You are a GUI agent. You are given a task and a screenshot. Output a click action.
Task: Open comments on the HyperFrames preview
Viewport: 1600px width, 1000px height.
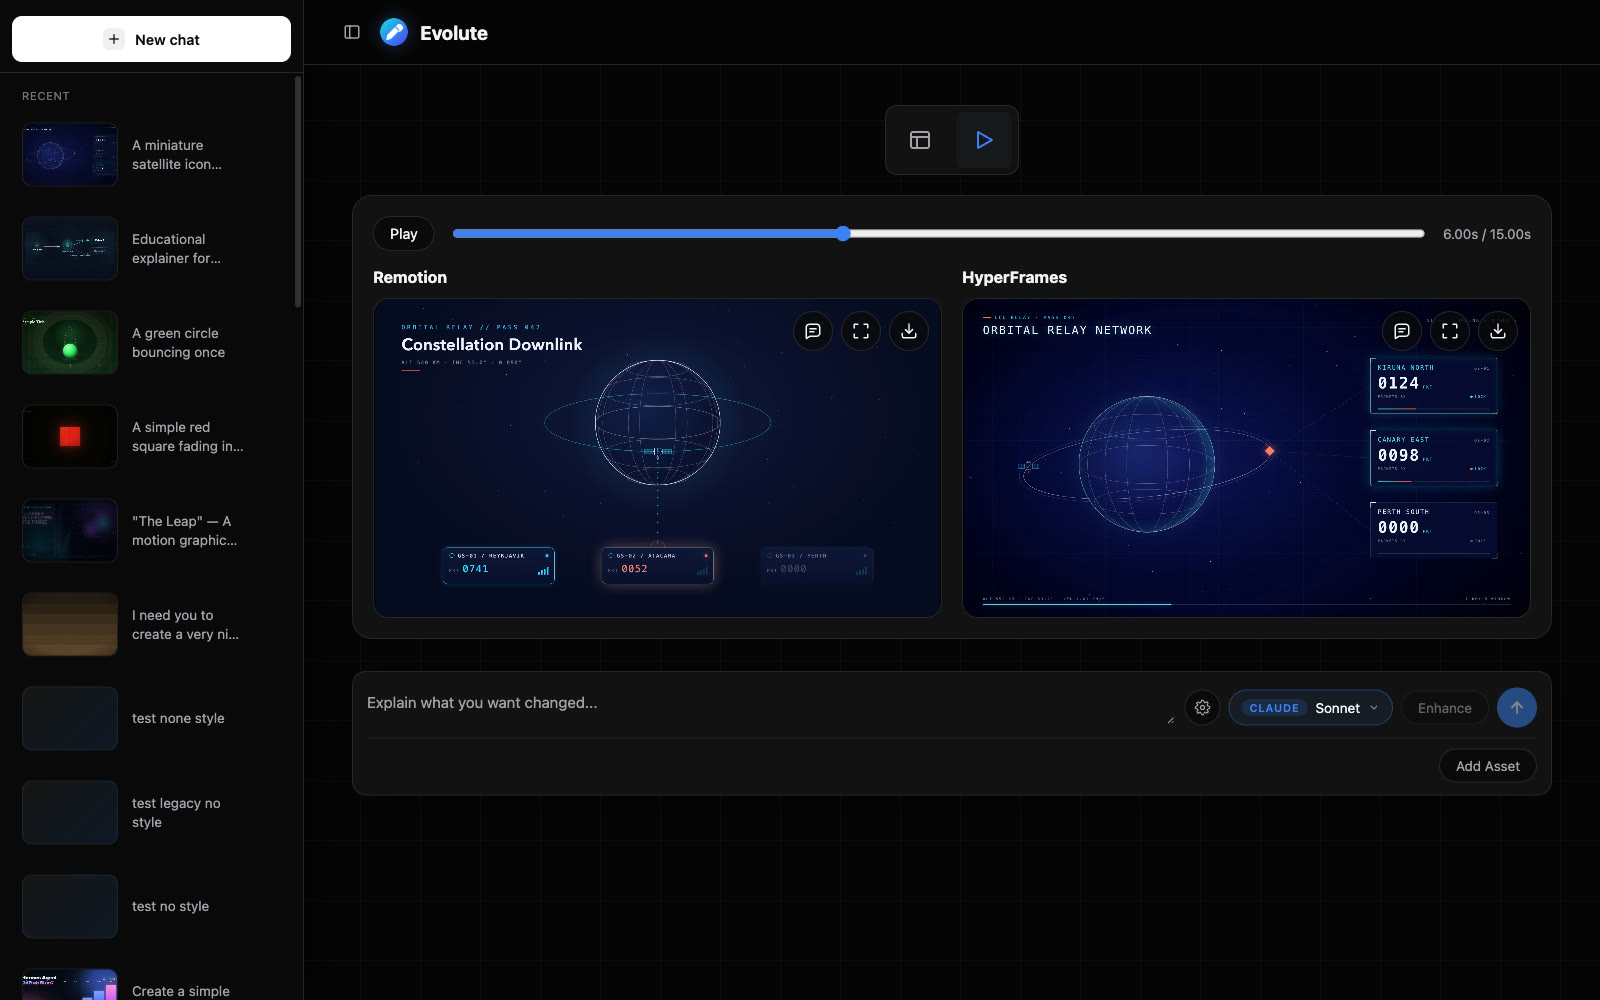point(1402,331)
